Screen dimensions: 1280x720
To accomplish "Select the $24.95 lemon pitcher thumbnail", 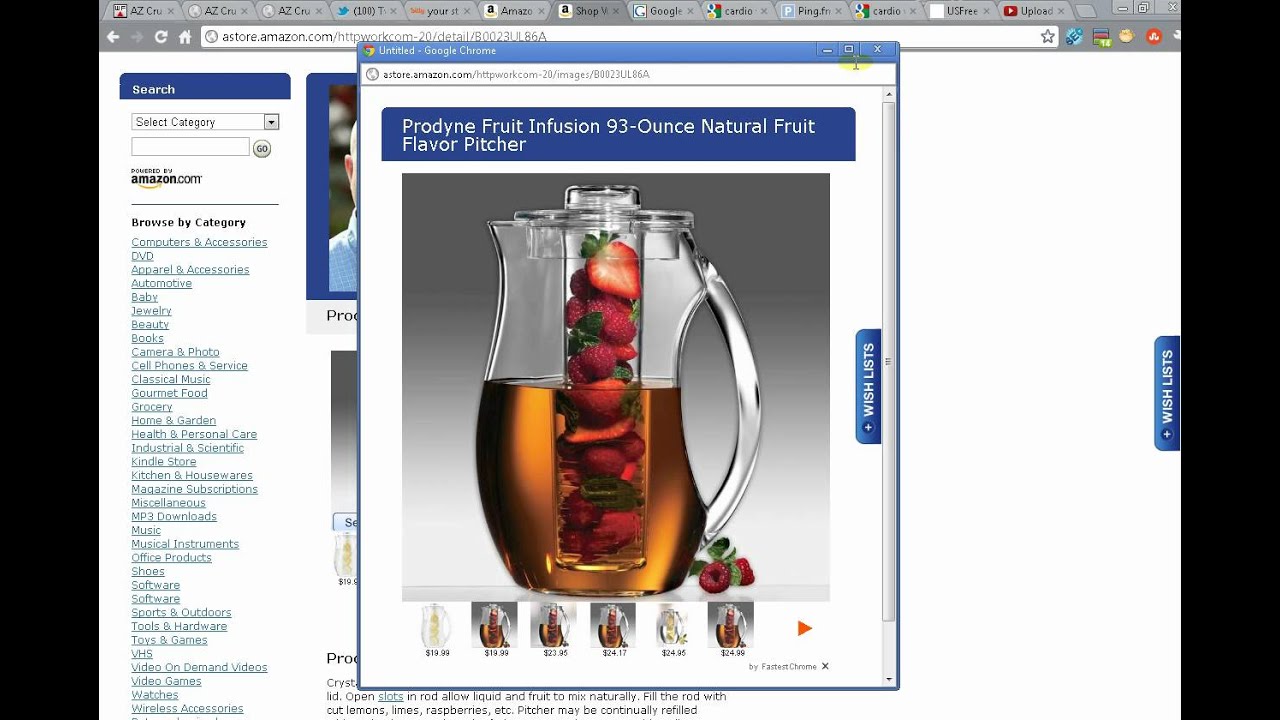I will pos(672,625).
